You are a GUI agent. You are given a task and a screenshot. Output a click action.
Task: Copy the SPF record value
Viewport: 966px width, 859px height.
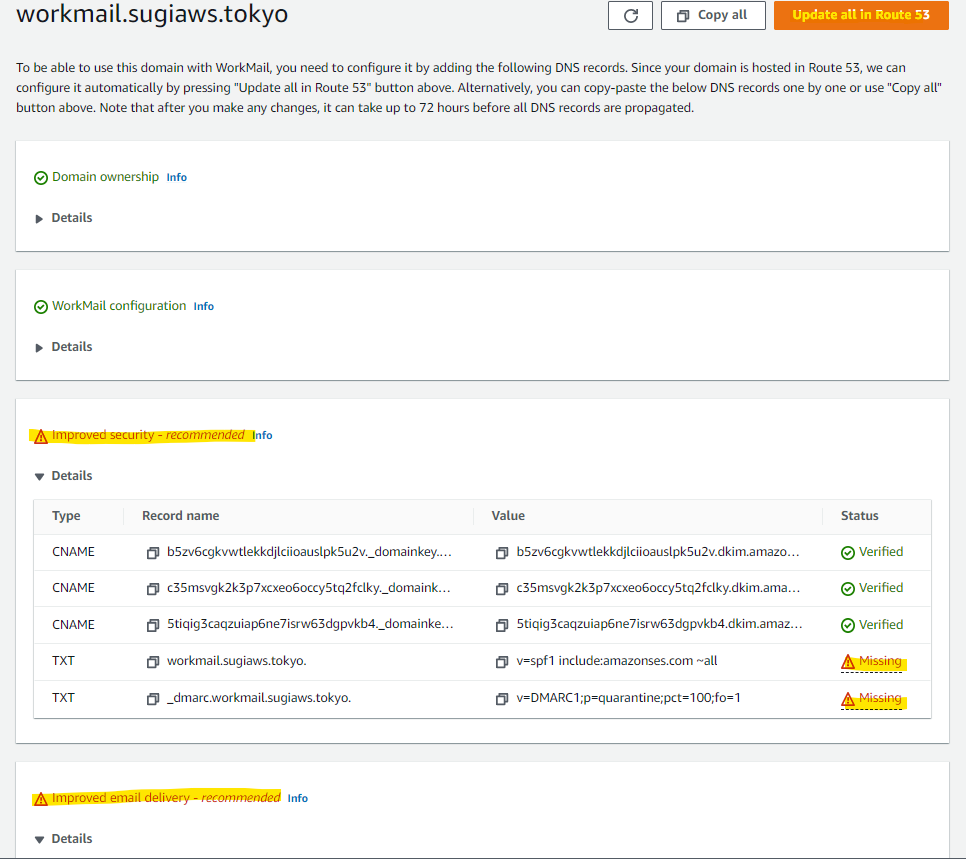(x=502, y=662)
